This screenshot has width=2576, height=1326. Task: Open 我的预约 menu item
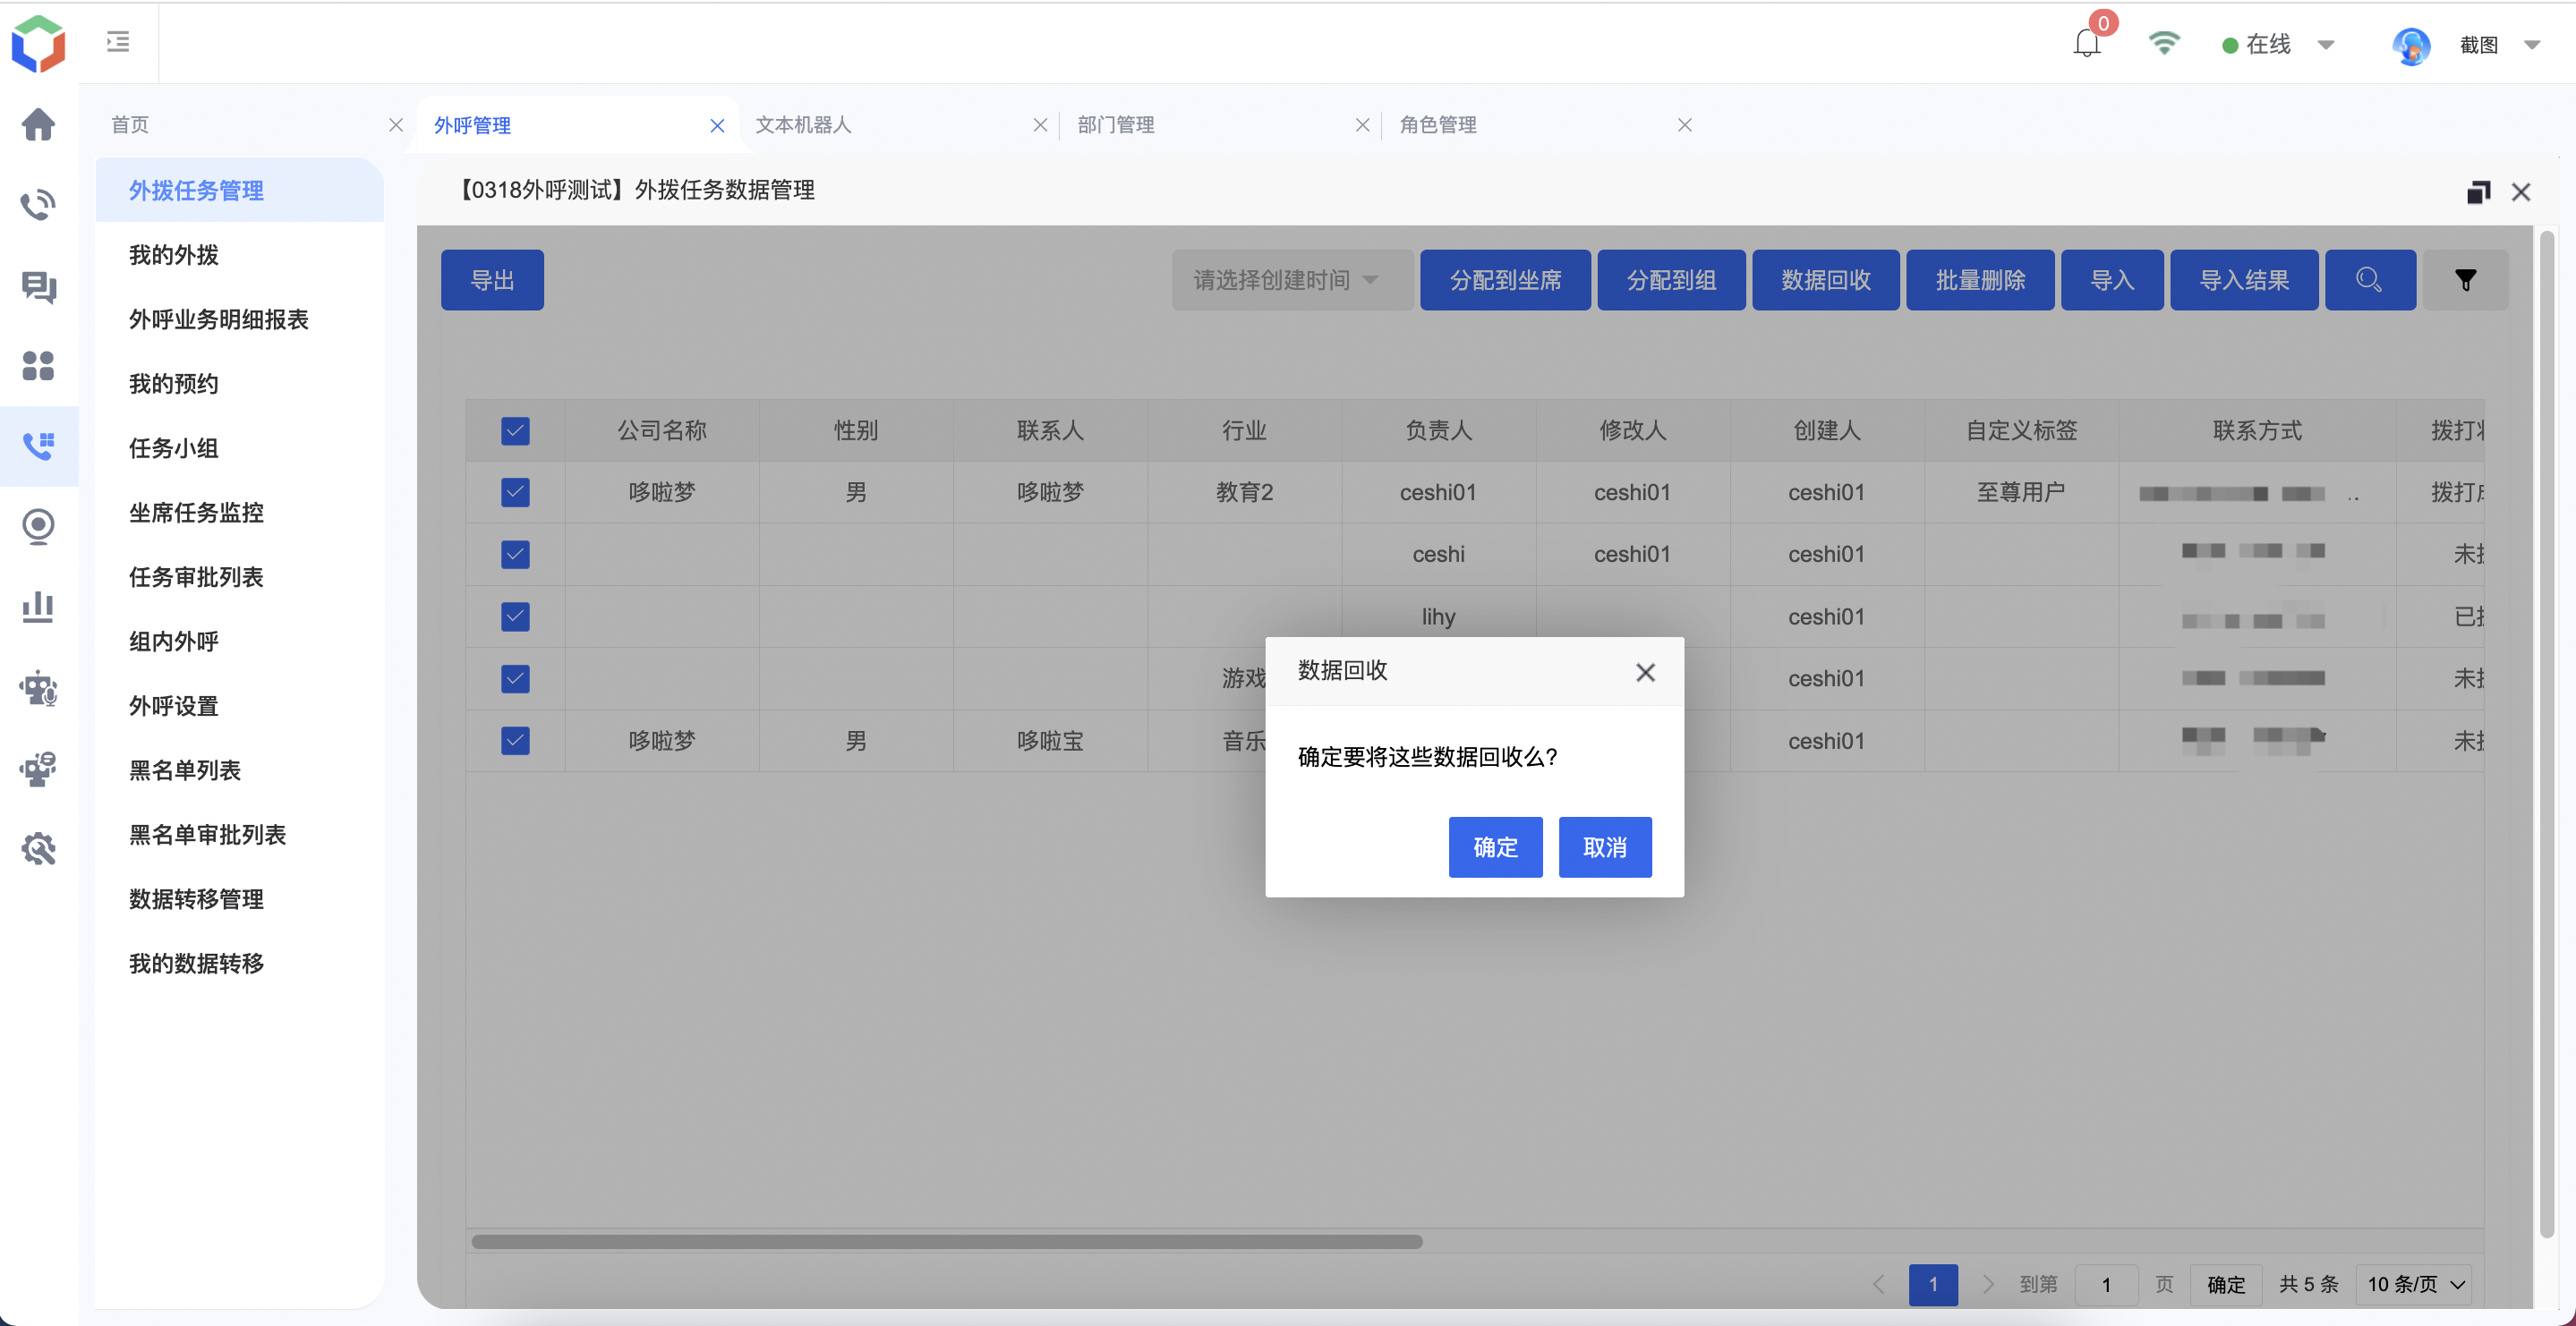(x=174, y=384)
